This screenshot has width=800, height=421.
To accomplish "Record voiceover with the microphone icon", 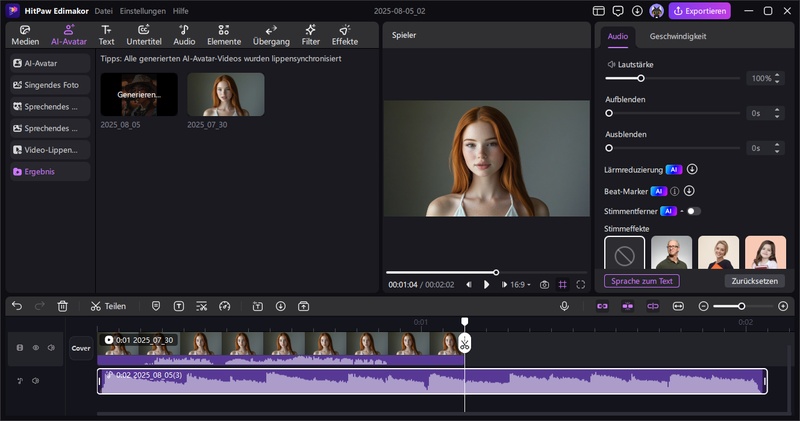I will [x=564, y=306].
